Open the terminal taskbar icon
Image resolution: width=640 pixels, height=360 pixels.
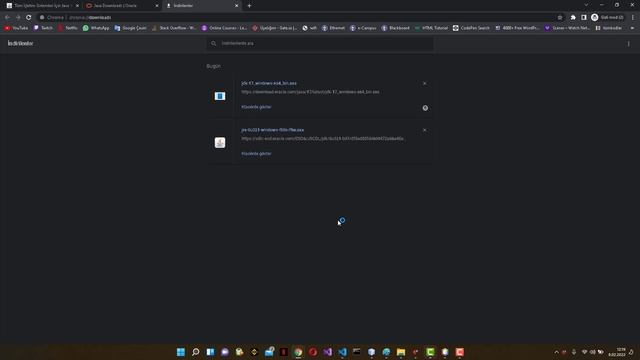(357, 352)
